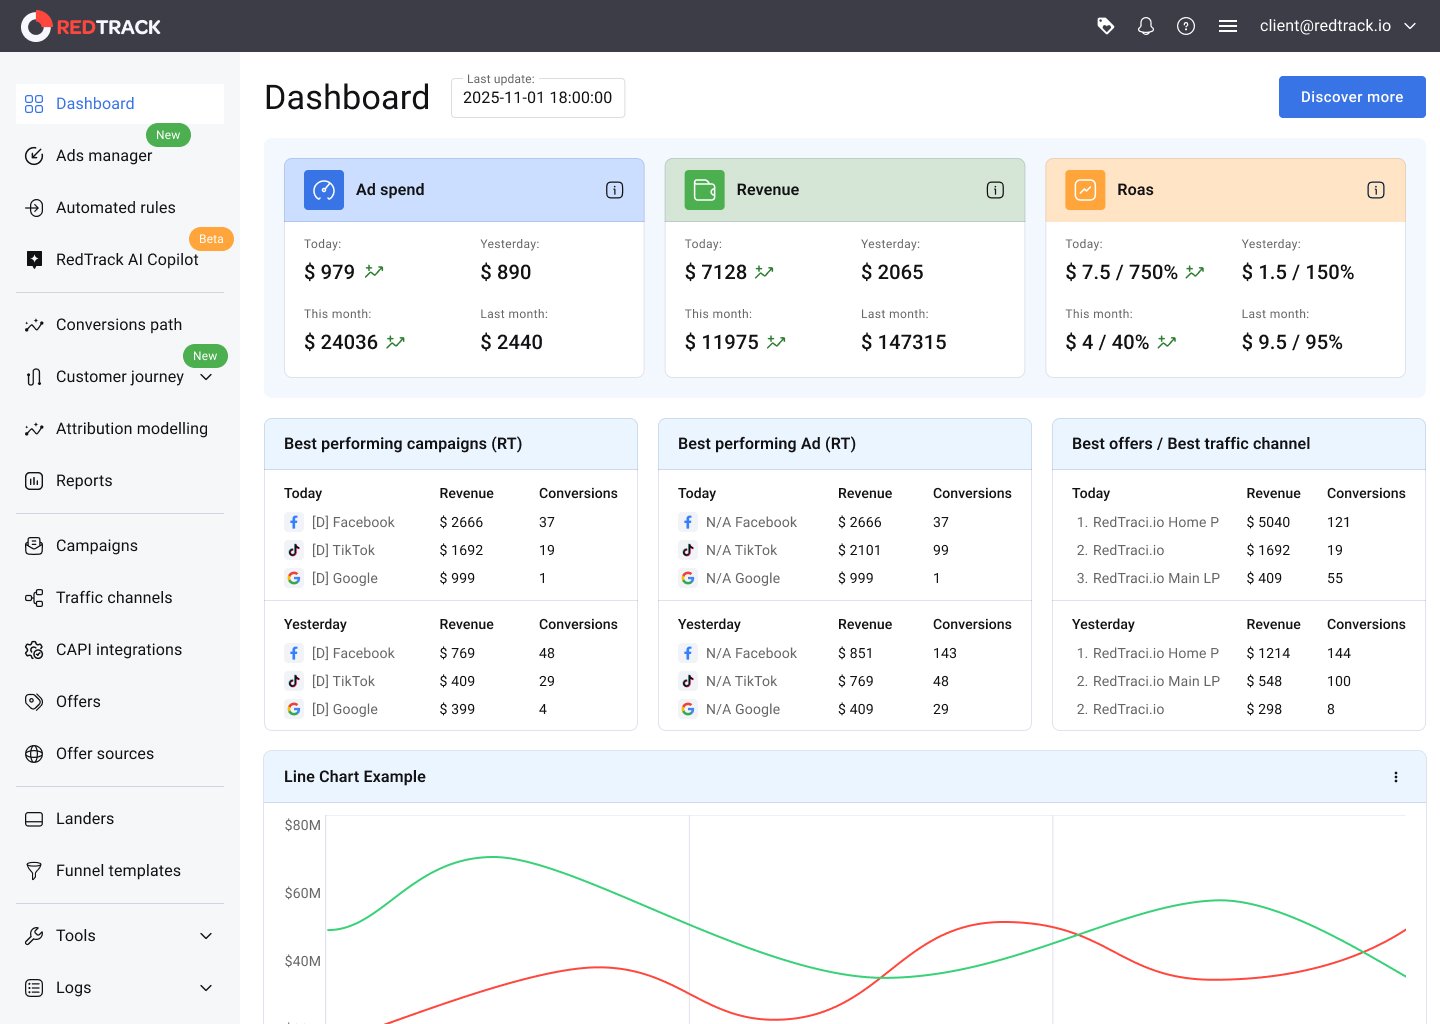Open Reports link in sidebar
This screenshot has width=1440, height=1024.
click(120, 481)
